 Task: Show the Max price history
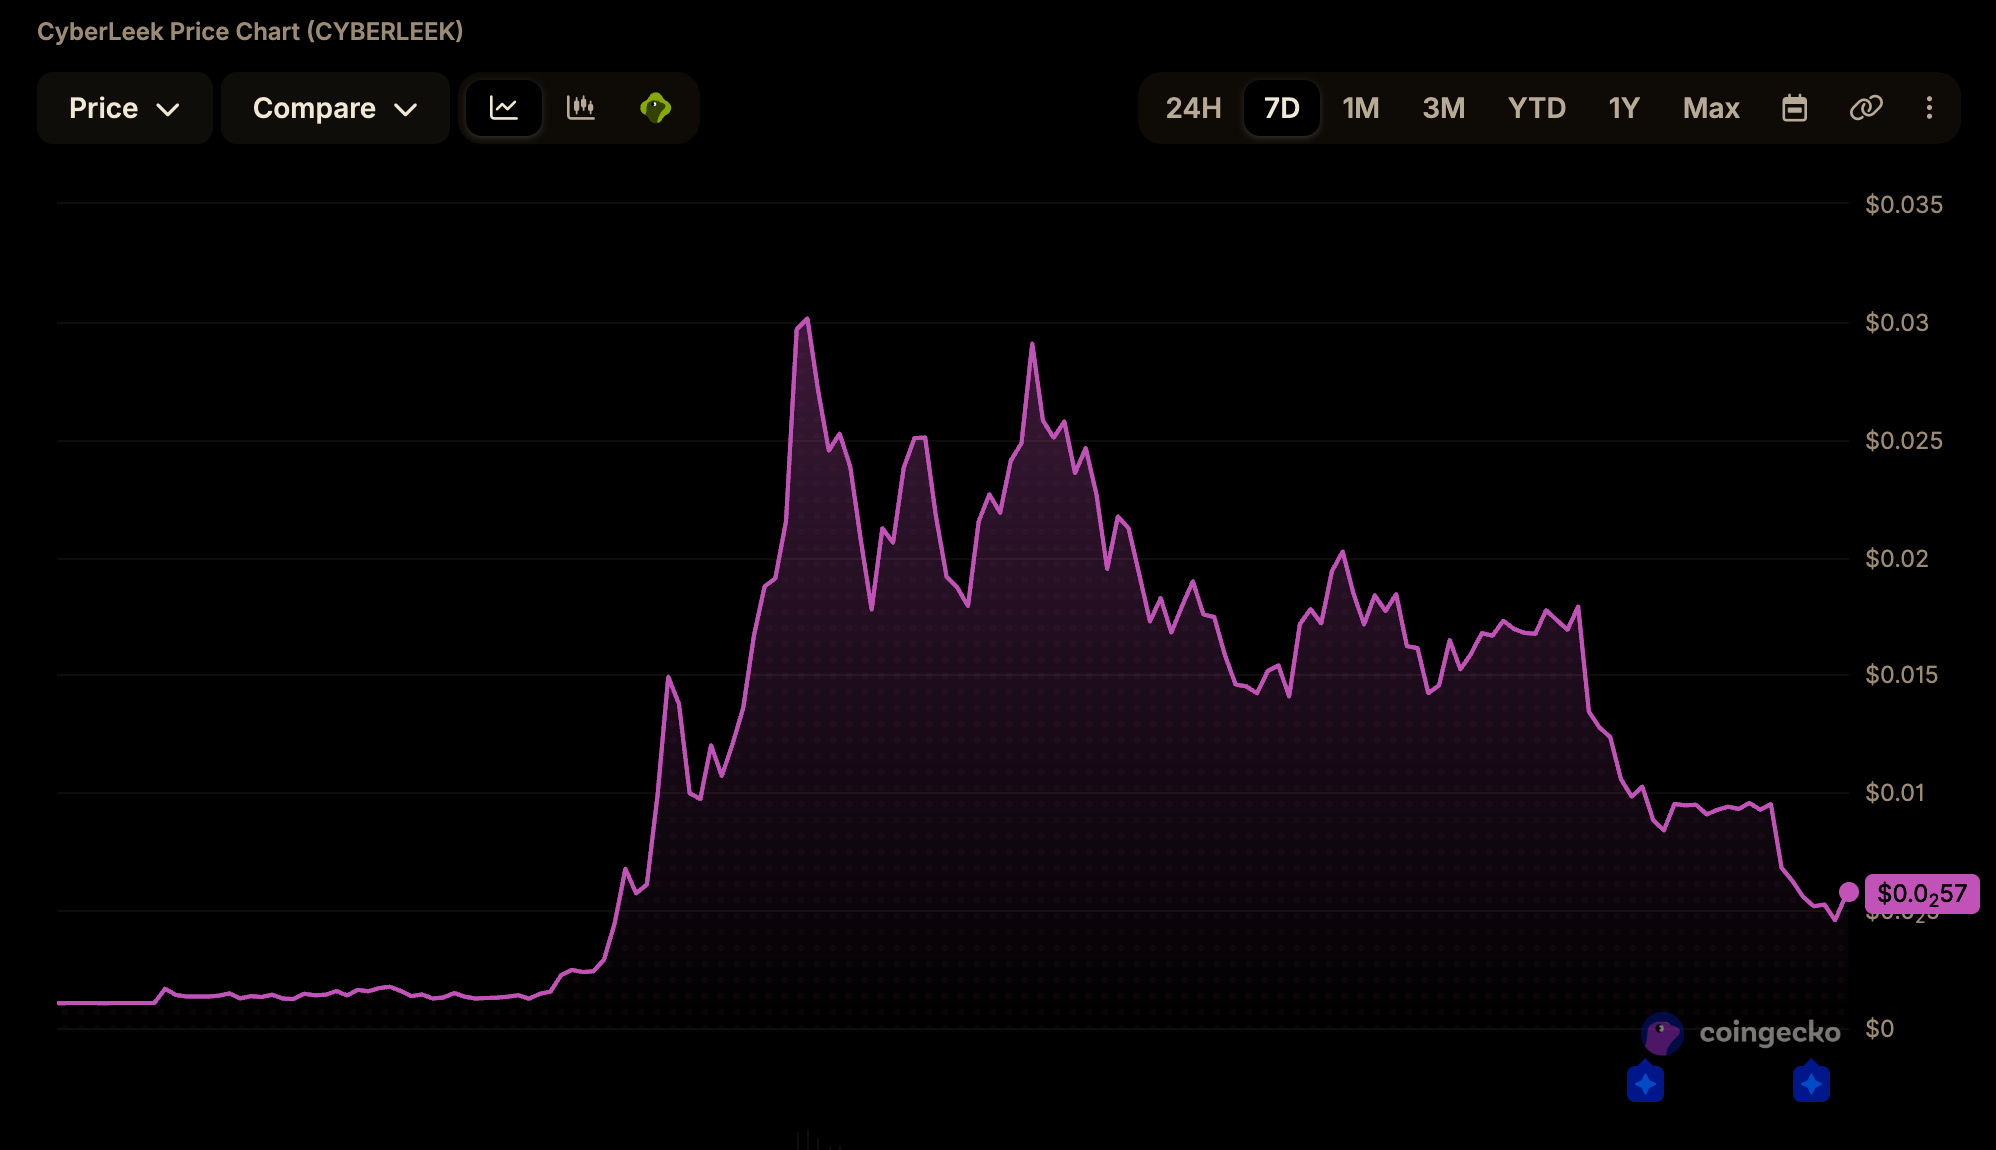point(1711,108)
